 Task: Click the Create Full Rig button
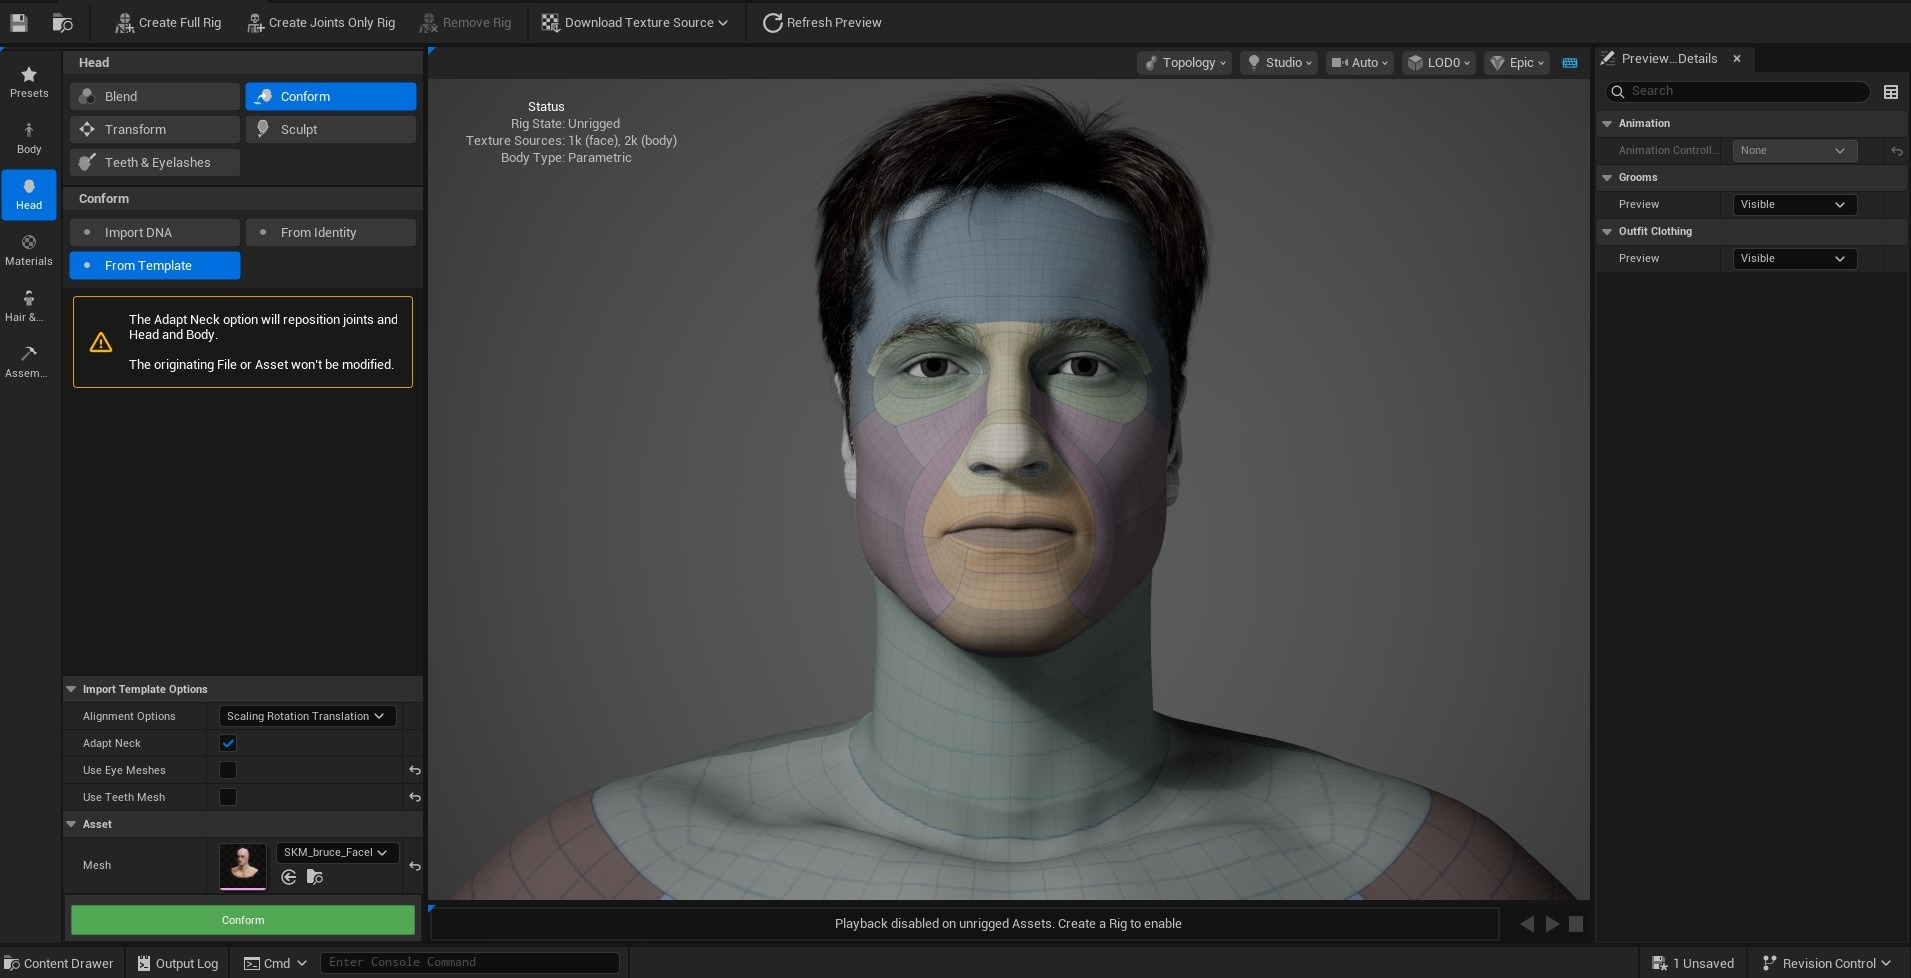tap(167, 22)
